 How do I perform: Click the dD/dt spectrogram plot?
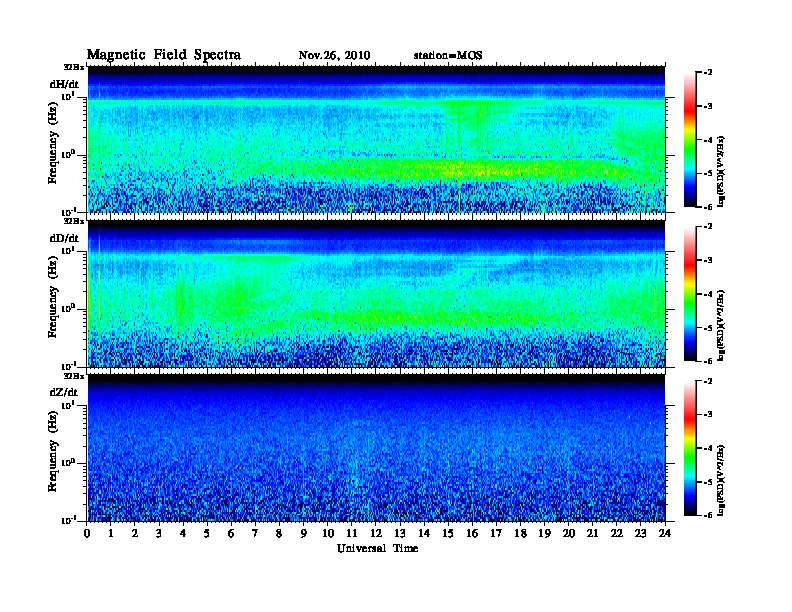click(377, 293)
